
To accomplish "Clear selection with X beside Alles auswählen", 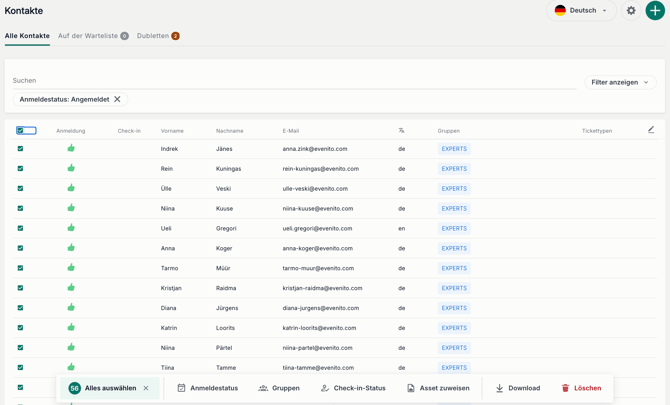I will [x=146, y=388].
